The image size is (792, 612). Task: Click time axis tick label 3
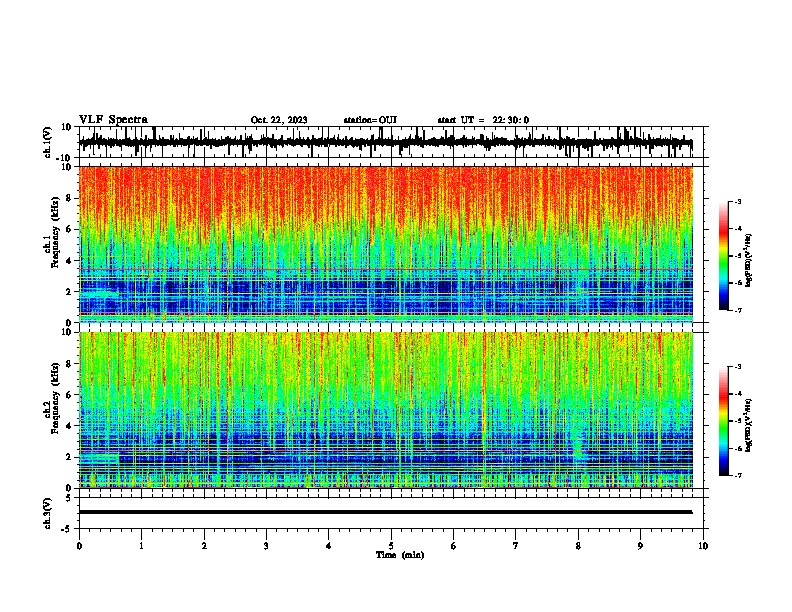[x=266, y=546]
